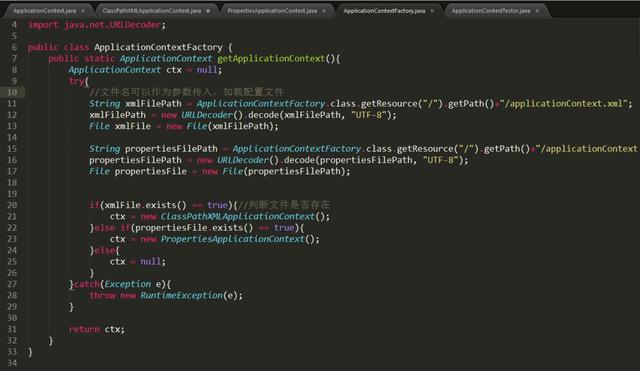640x371 pixels.
Task: Place cursor on the 'import java.net.URLDecoder' line
Action: [x=97, y=25]
